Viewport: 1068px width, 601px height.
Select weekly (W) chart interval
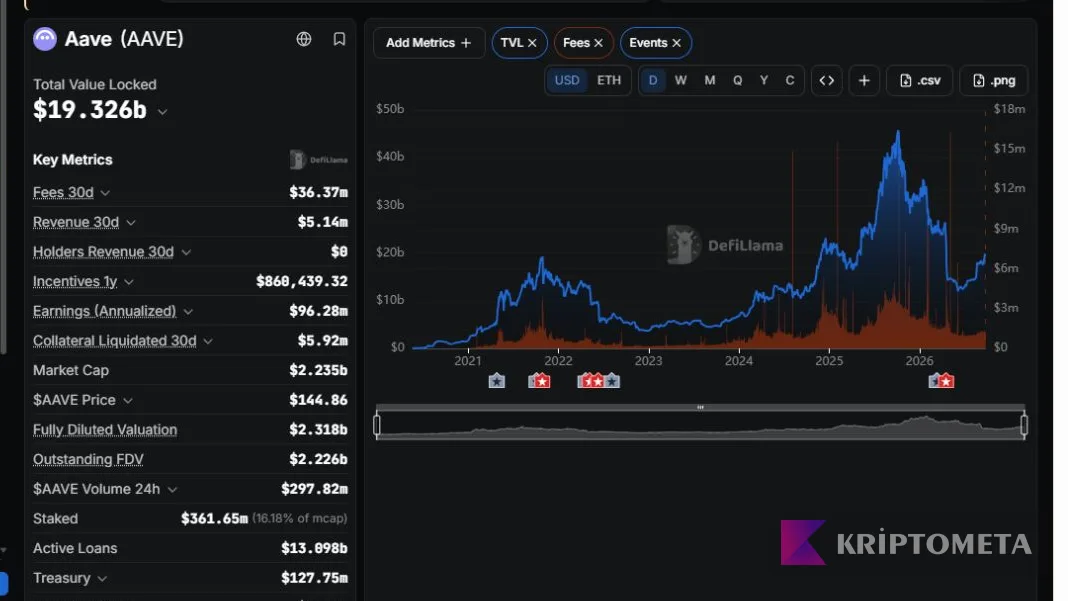pos(680,80)
